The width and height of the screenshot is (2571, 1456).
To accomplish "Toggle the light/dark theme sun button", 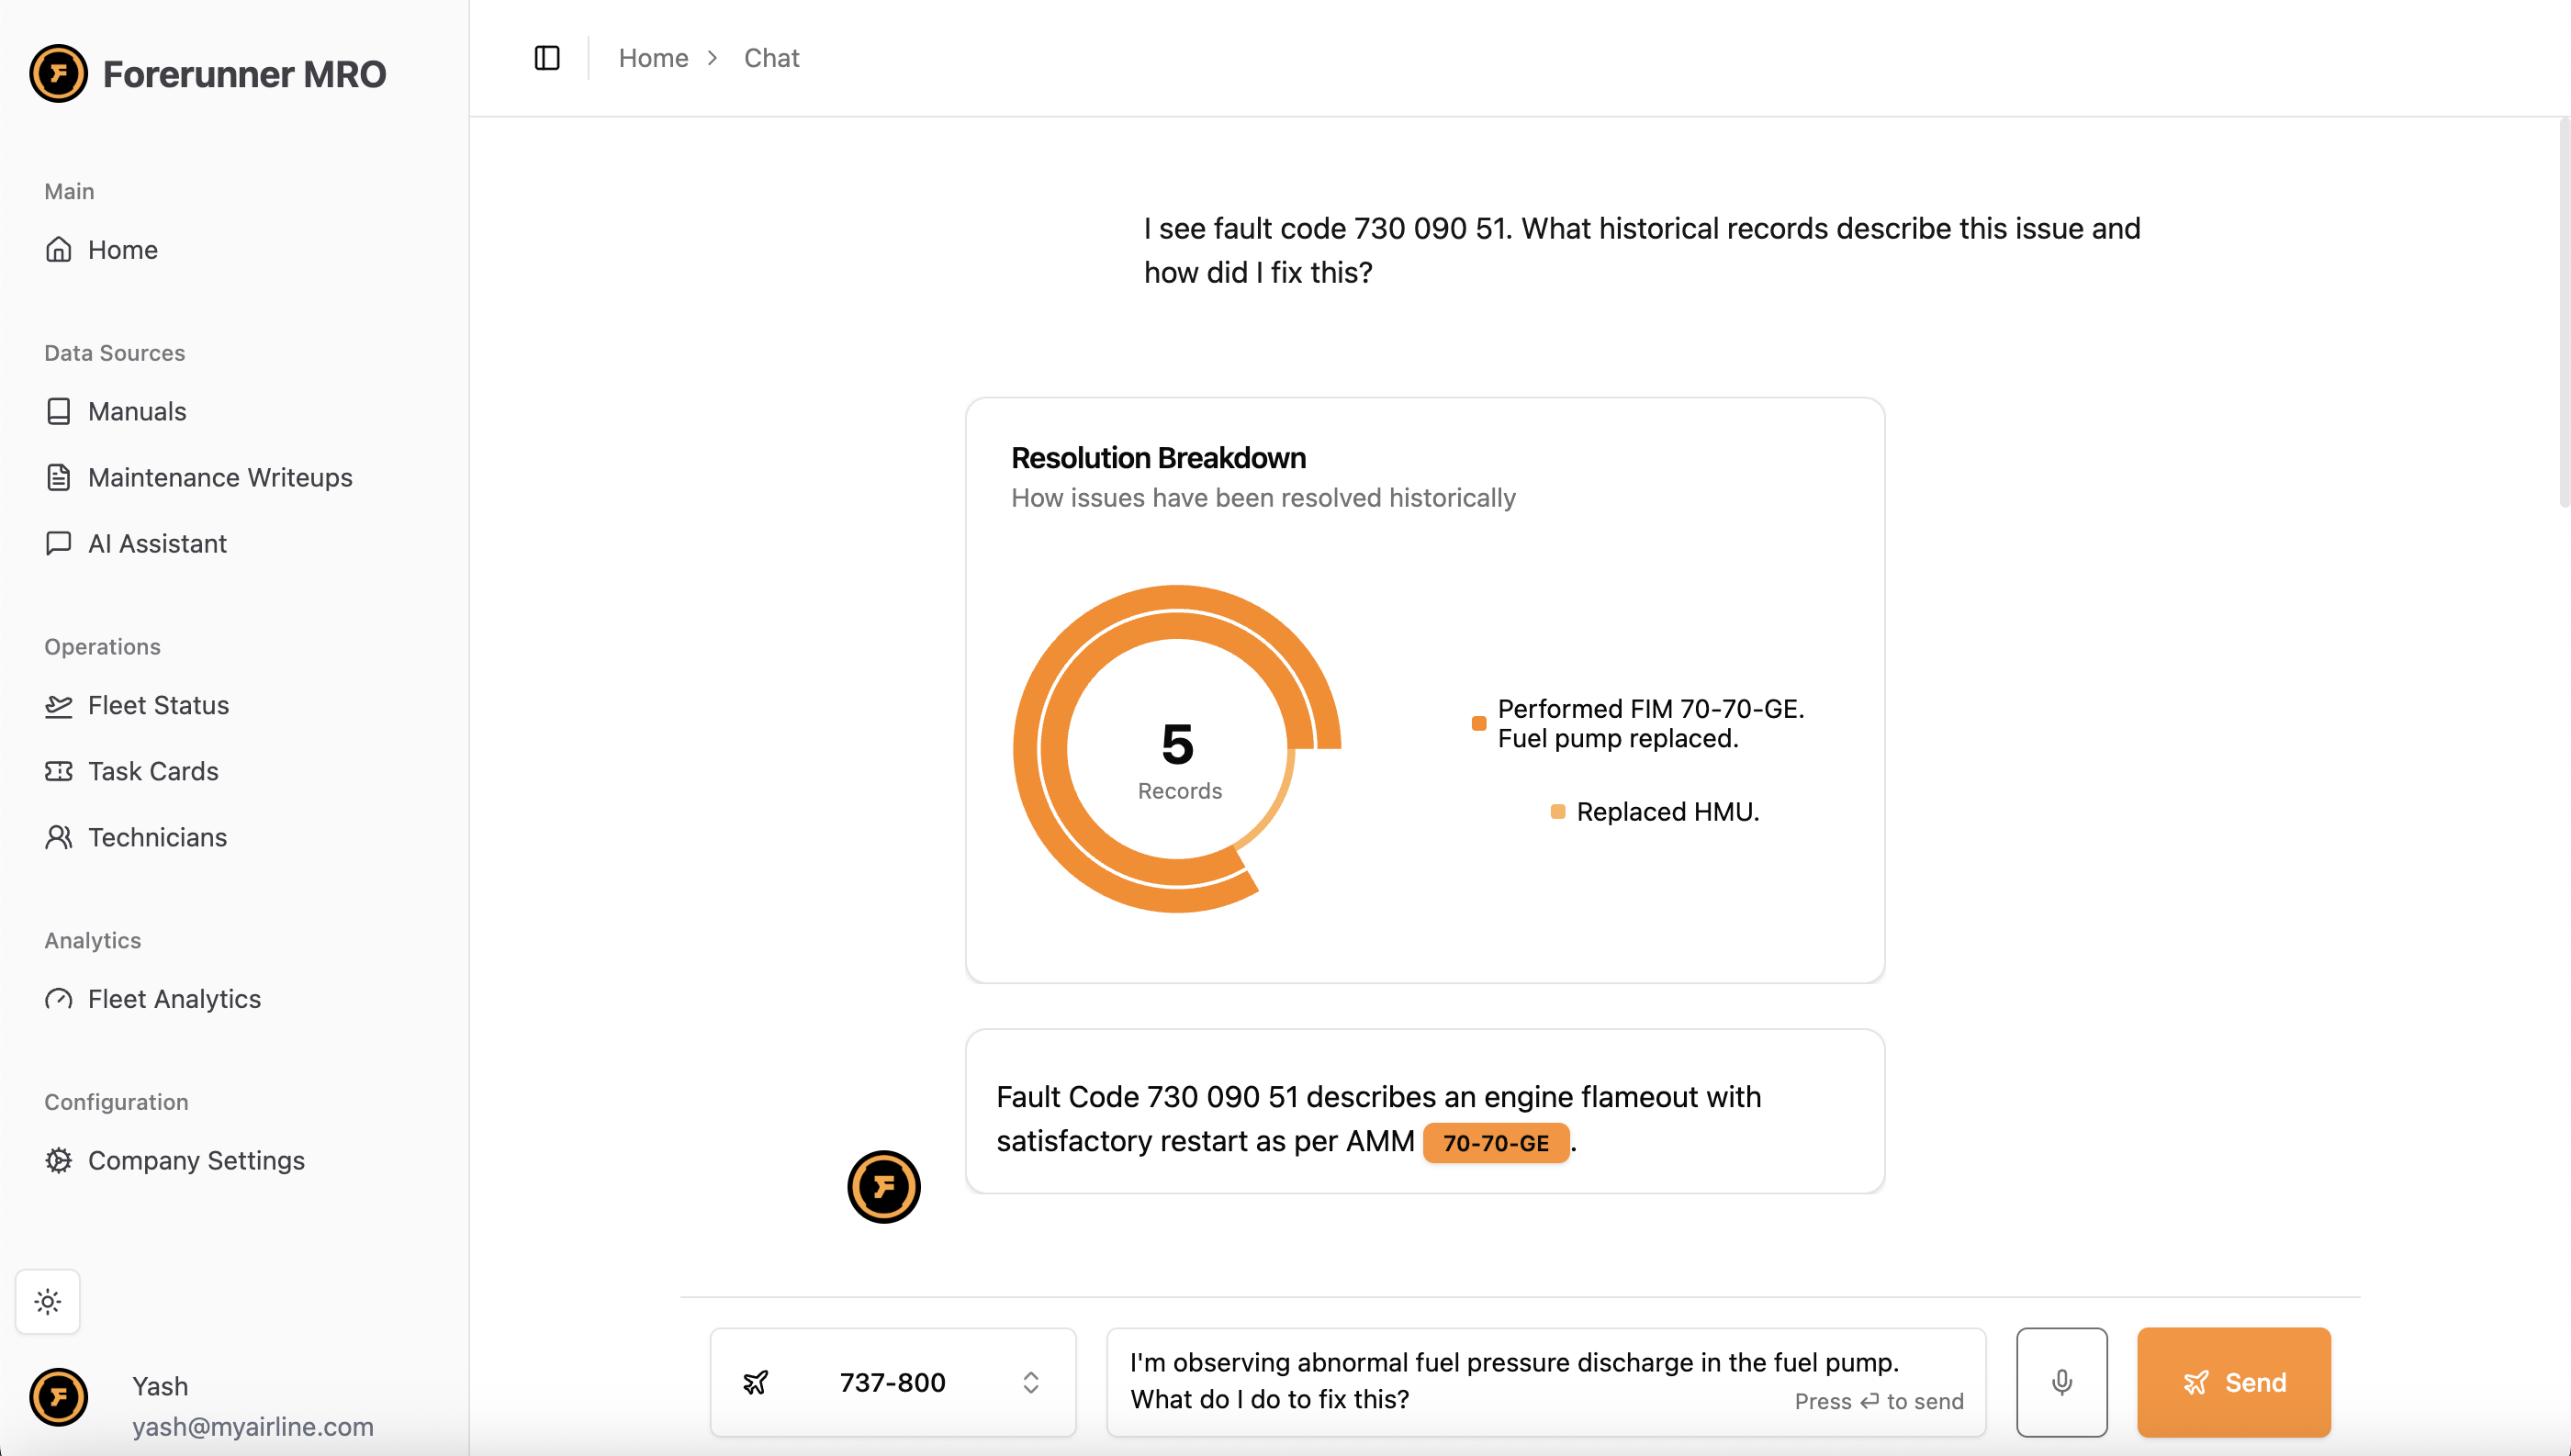I will pos(48,1301).
